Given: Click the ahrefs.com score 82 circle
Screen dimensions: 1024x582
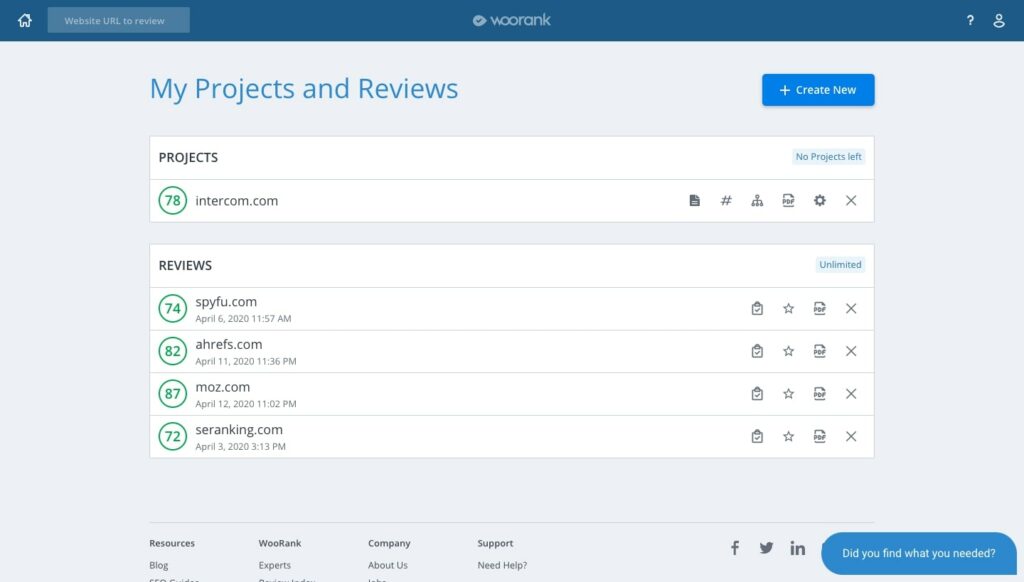Looking at the screenshot, I should tap(172, 351).
